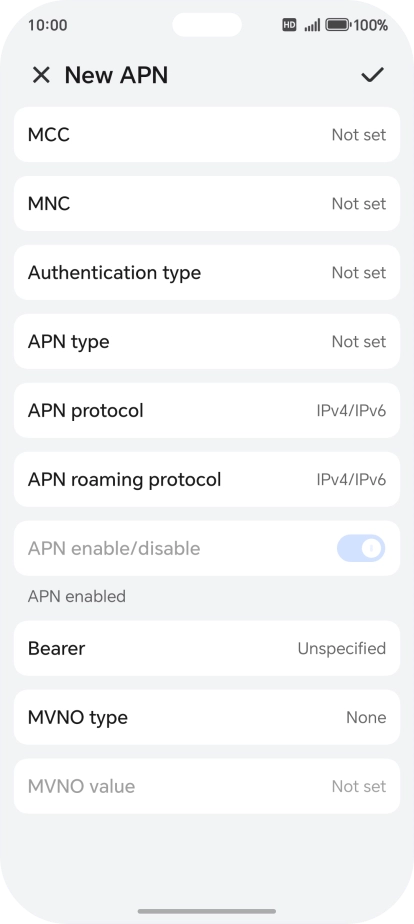414x924 pixels.
Task: Open the Authentication type selector
Action: [x=207, y=272]
